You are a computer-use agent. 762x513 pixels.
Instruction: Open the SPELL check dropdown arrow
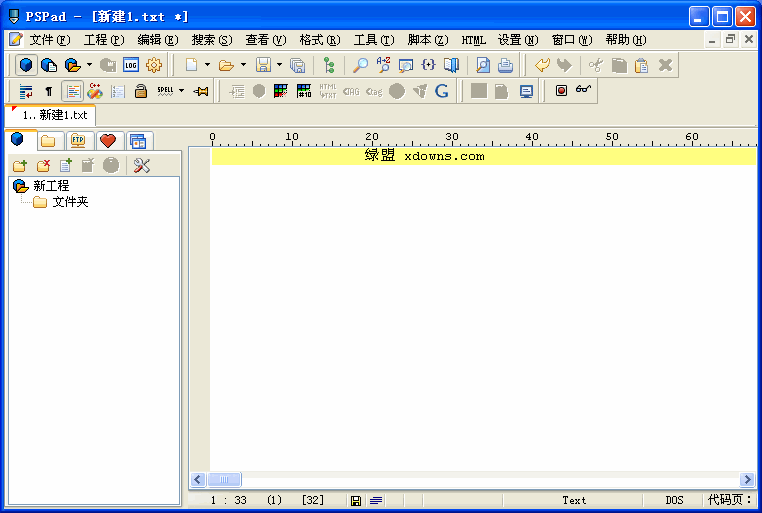click(181, 91)
